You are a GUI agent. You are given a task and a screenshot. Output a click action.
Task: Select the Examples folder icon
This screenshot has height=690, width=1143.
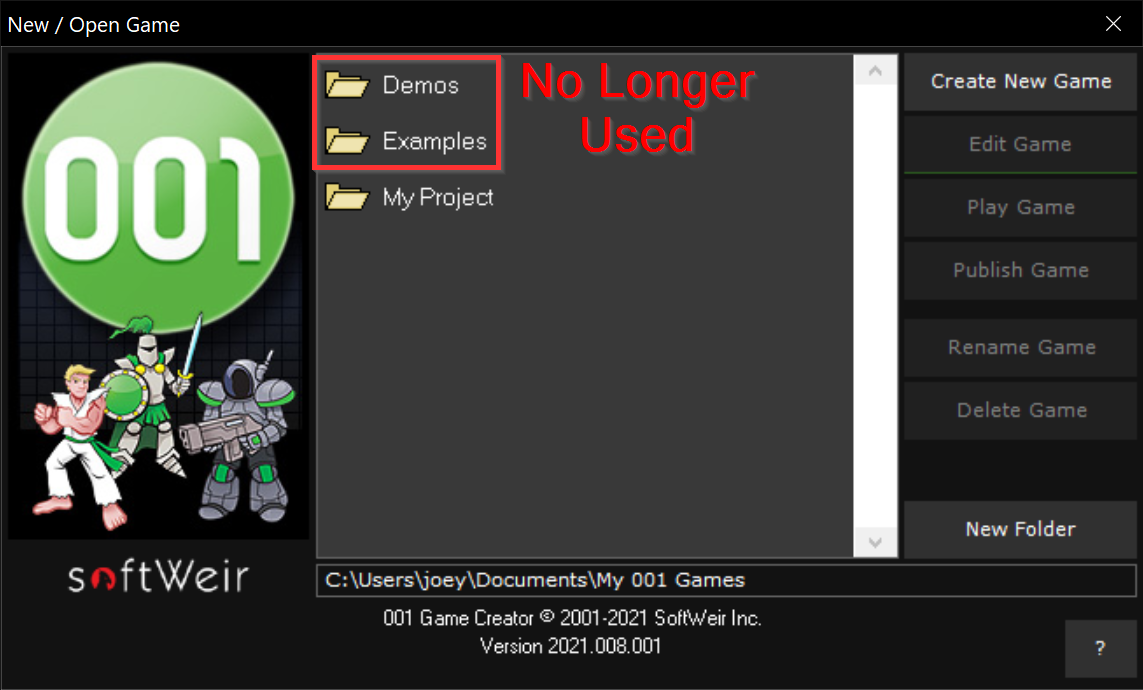tap(347, 140)
